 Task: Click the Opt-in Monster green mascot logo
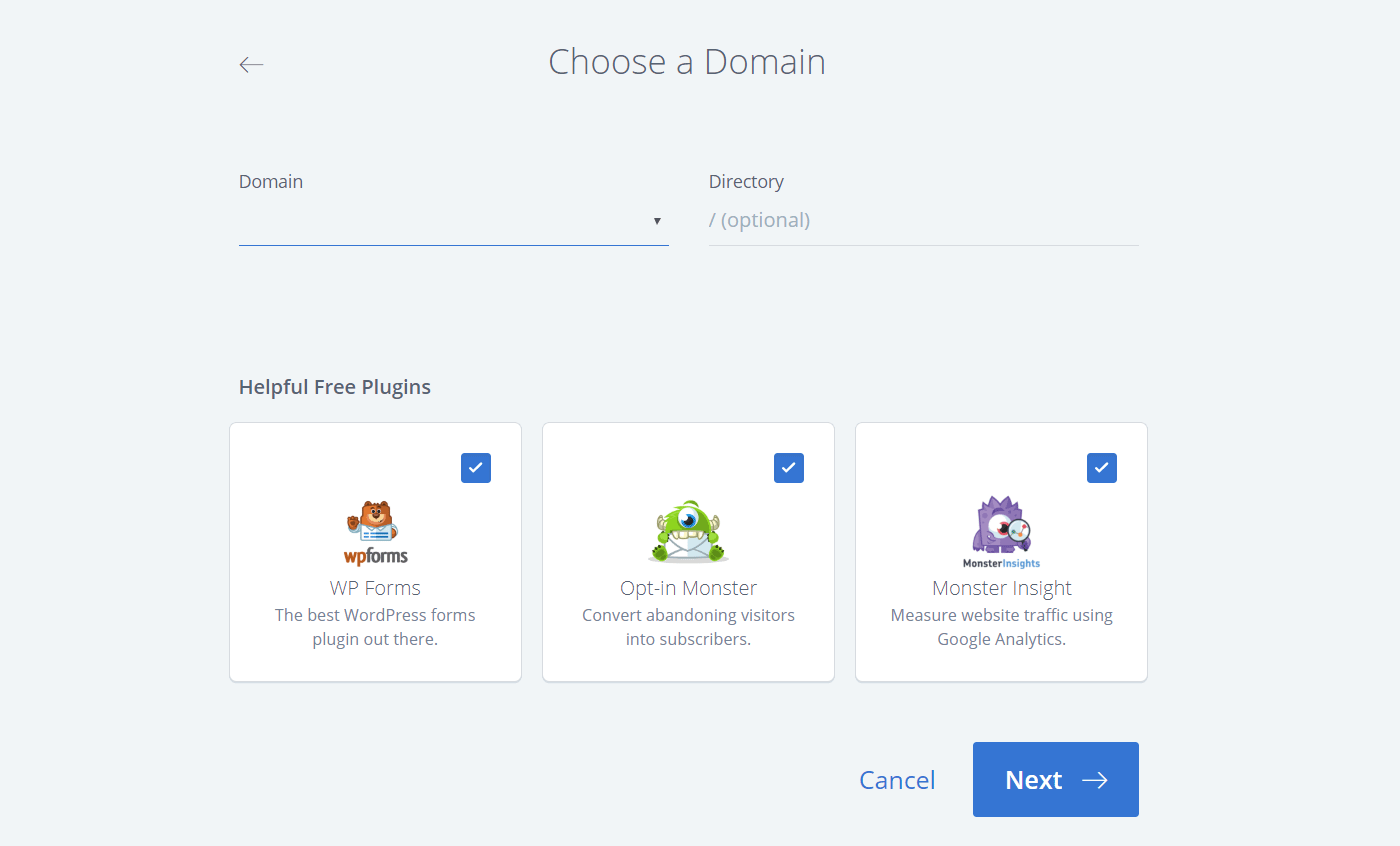pos(688,532)
